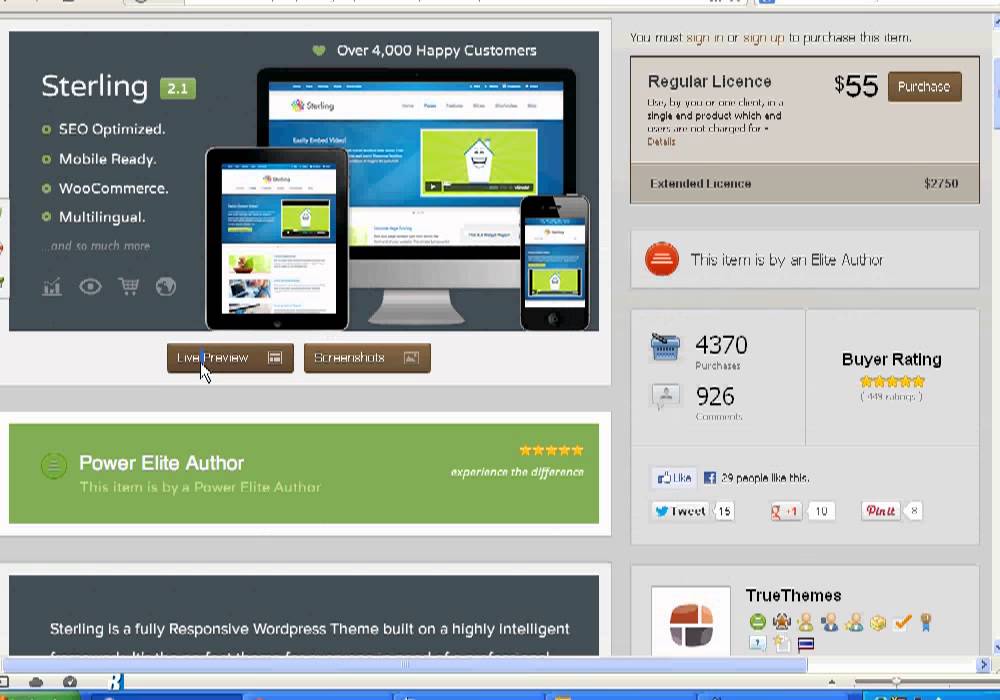Click the red Elite Author circle icon

[661, 259]
